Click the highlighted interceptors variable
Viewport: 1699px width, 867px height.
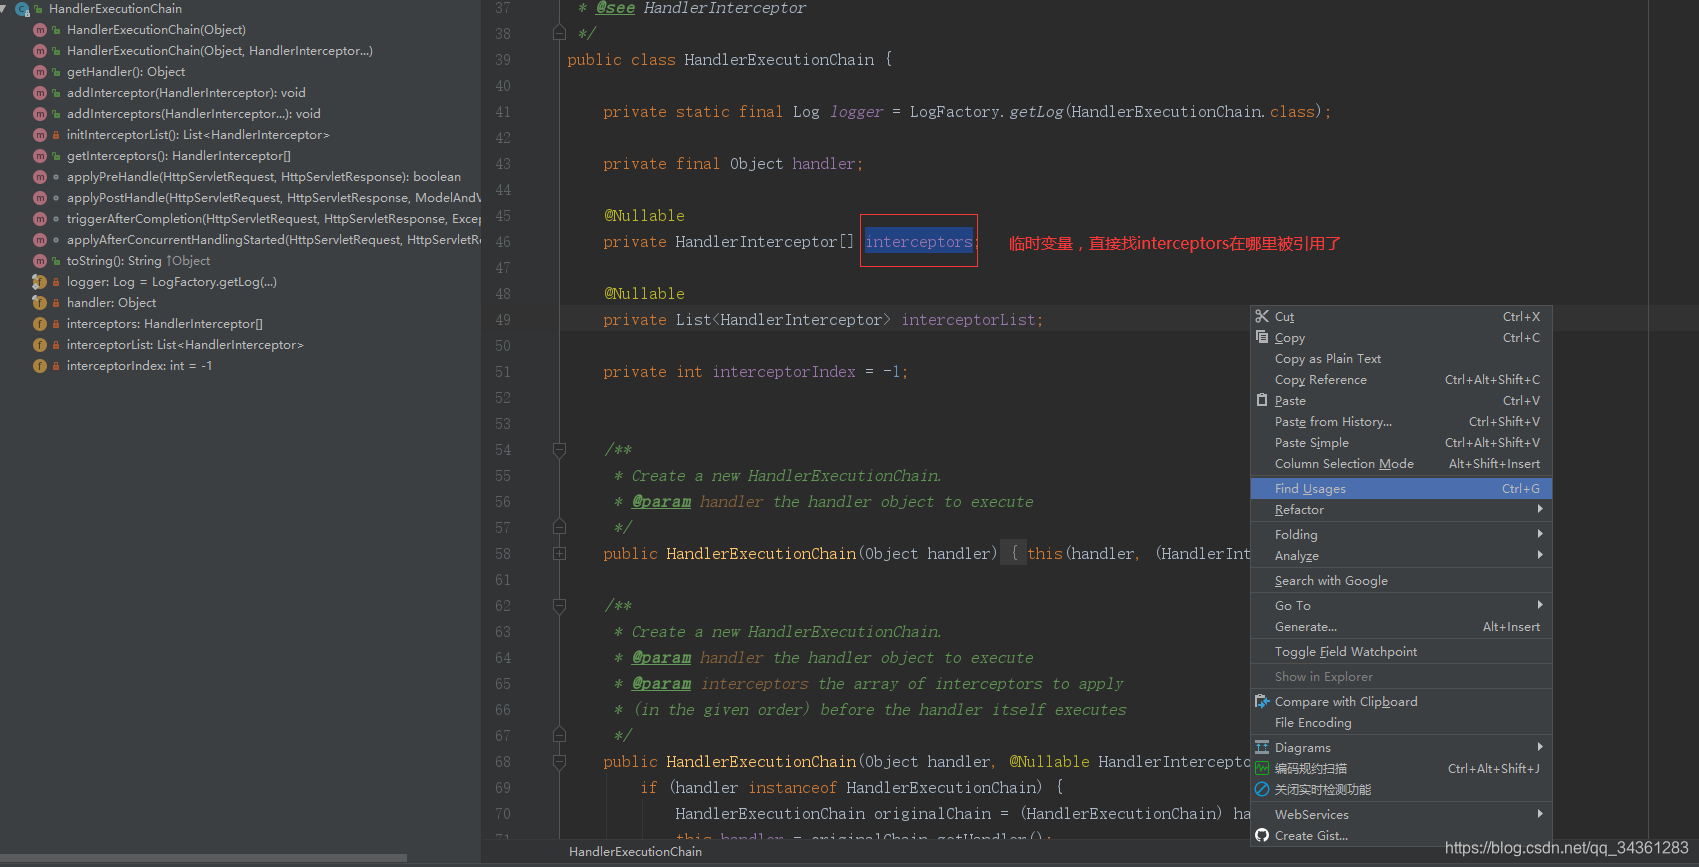919,242
